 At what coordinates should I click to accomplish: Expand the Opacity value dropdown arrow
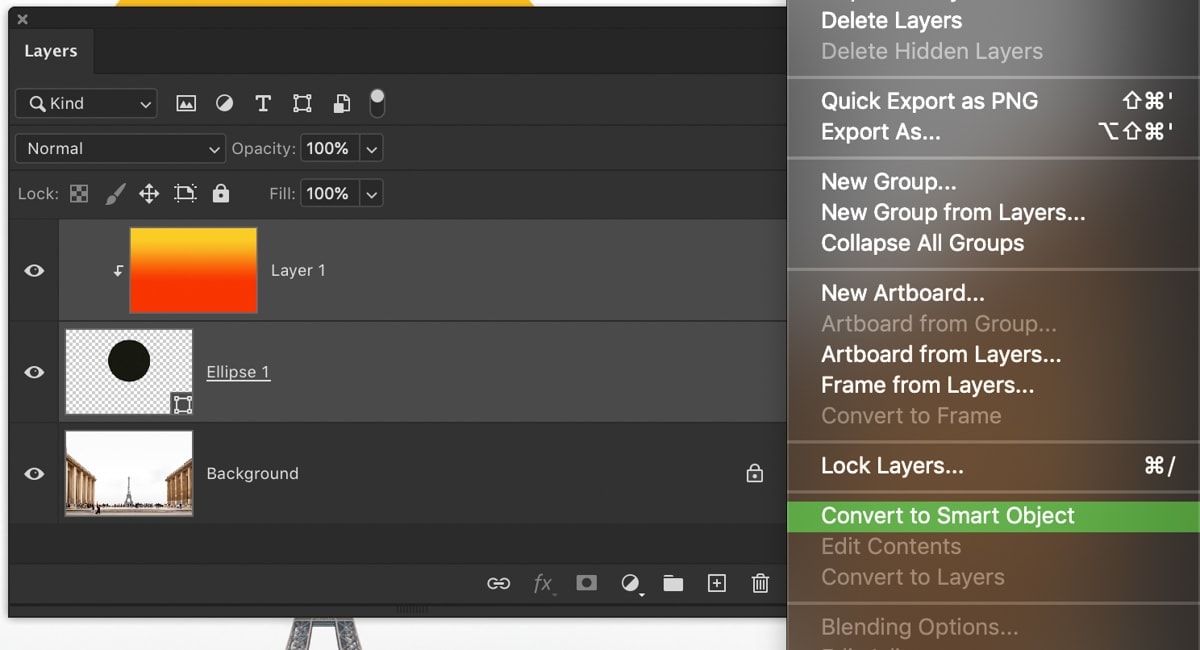(x=372, y=149)
